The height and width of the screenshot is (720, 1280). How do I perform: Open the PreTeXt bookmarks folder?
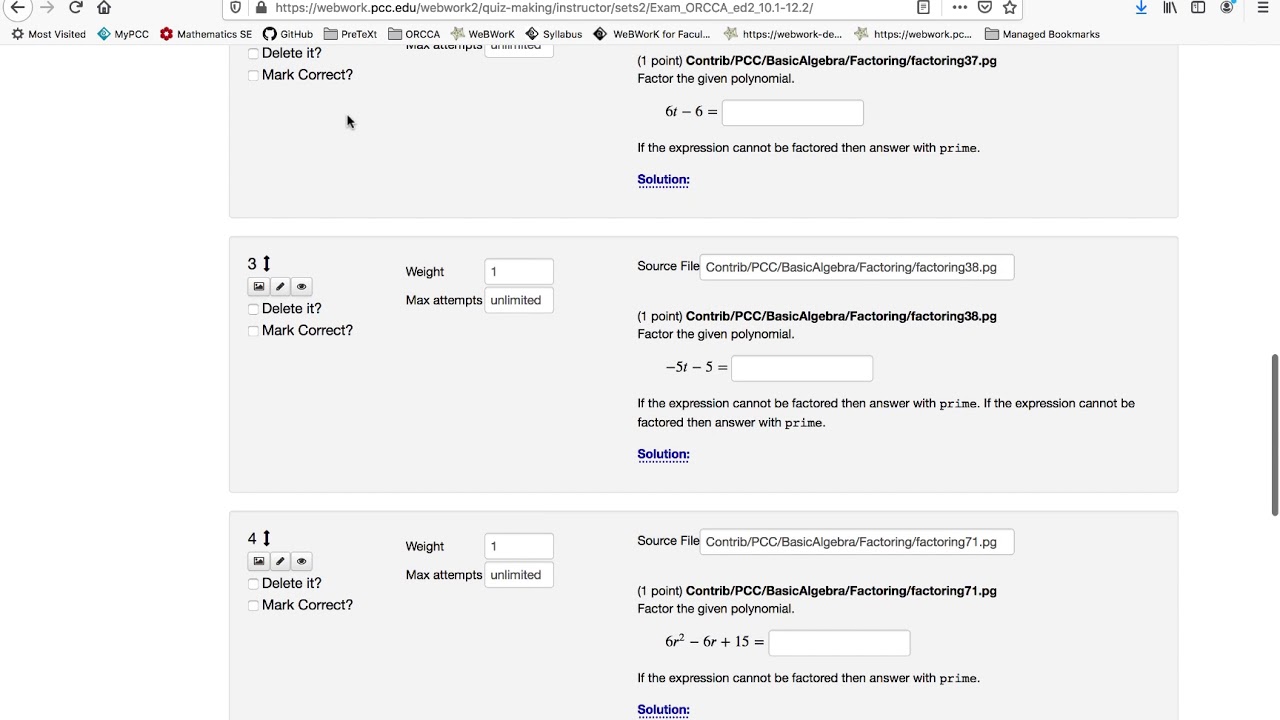click(351, 34)
